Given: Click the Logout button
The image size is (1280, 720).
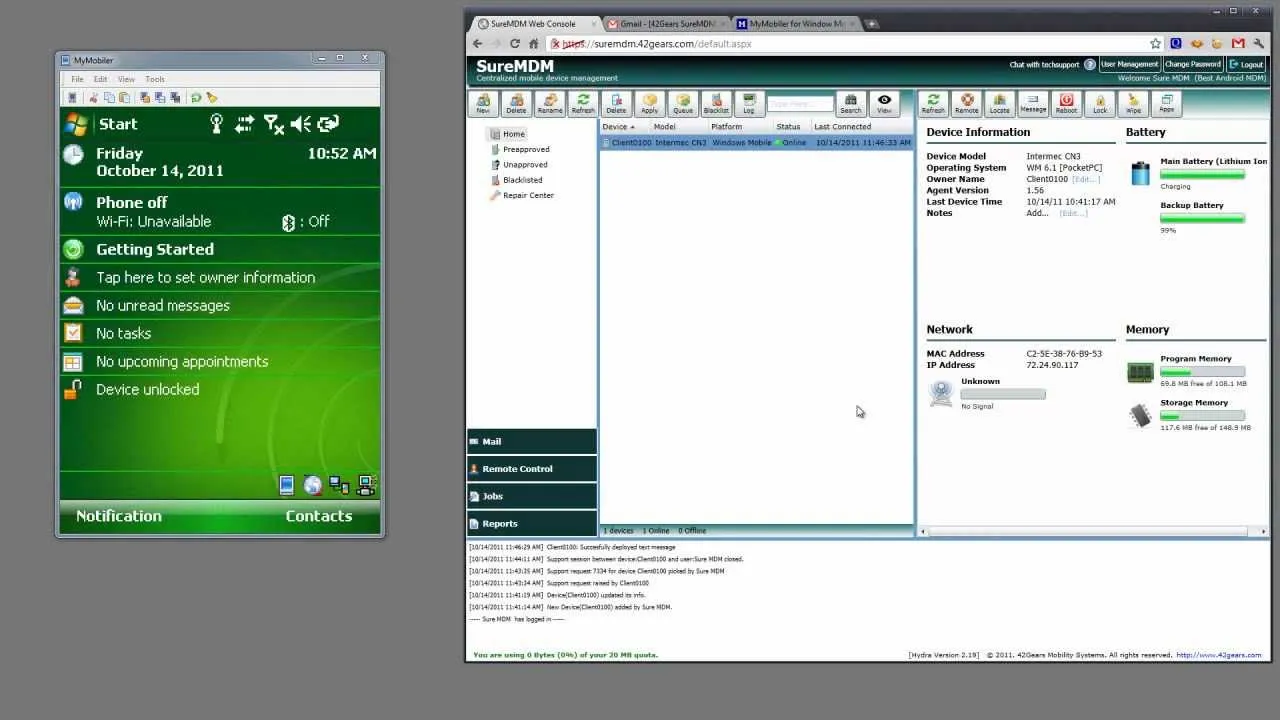Looking at the screenshot, I should tap(1247, 64).
